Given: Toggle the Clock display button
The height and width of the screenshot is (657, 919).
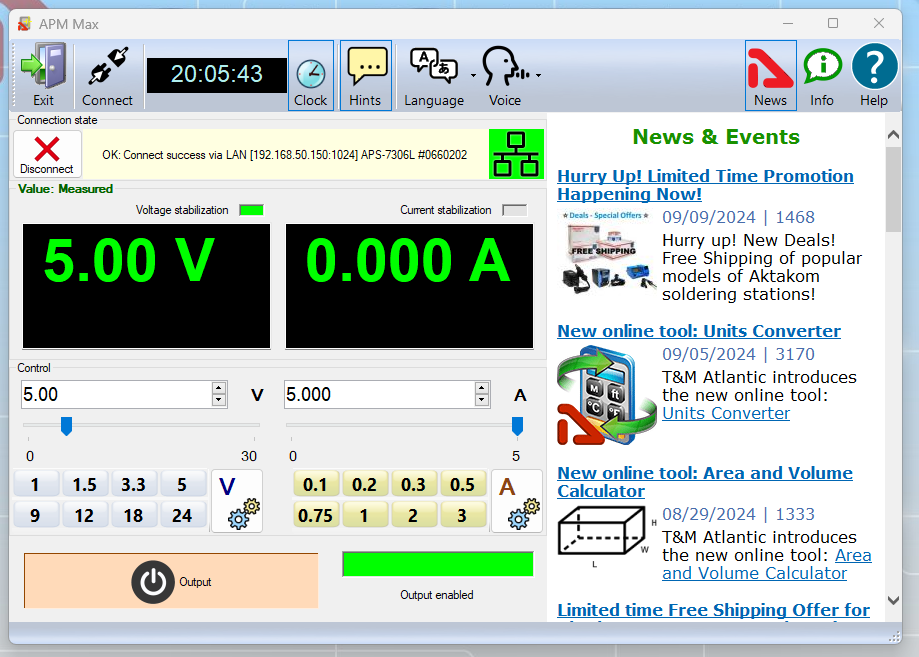Looking at the screenshot, I should pos(311,75).
